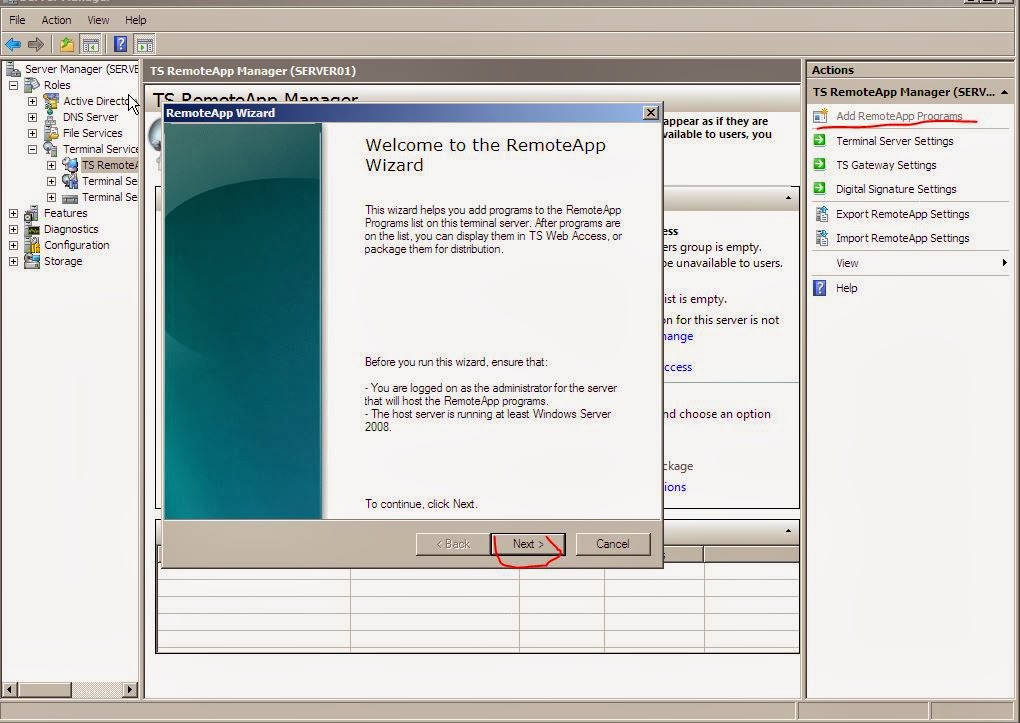Click the Forward arrow toolbar icon
Screen dimensions: 1020x723
[x=36, y=44]
